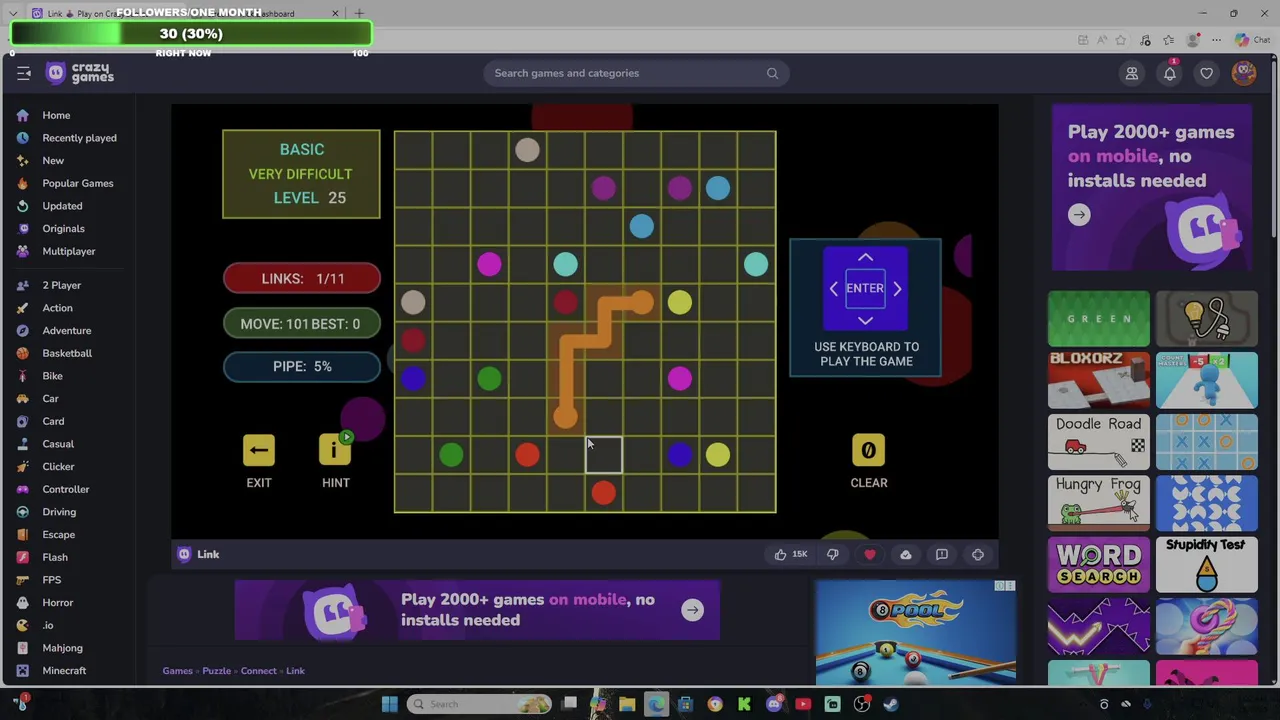Image resolution: width=1280 pixels, height=720 pixels.
Task: Click the right arrow on game keypad
Action: tap(897, 288)
